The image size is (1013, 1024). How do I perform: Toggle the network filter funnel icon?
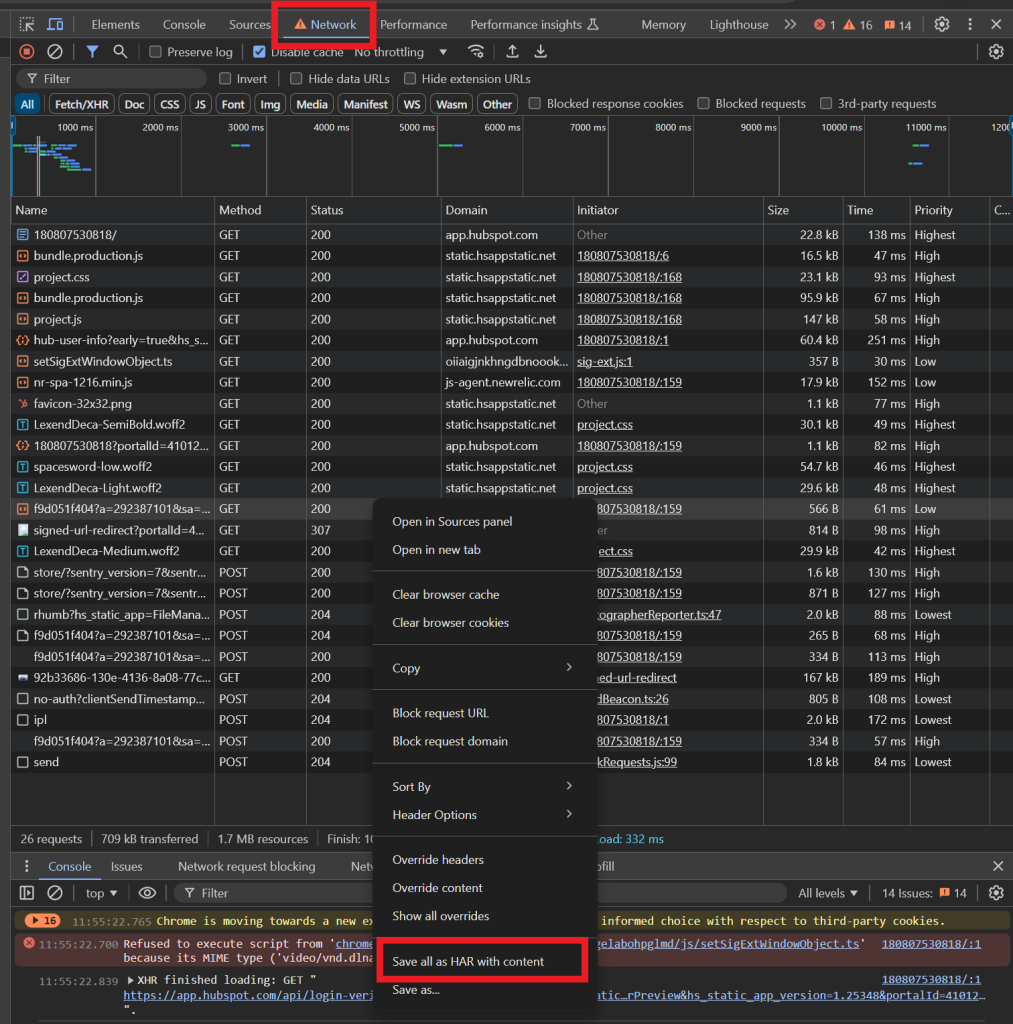(x=92, y=52)
